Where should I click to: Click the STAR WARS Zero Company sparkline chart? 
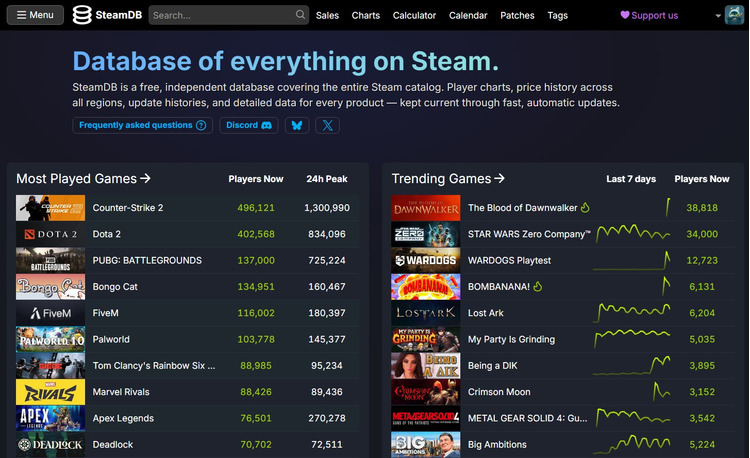[632, 233]
